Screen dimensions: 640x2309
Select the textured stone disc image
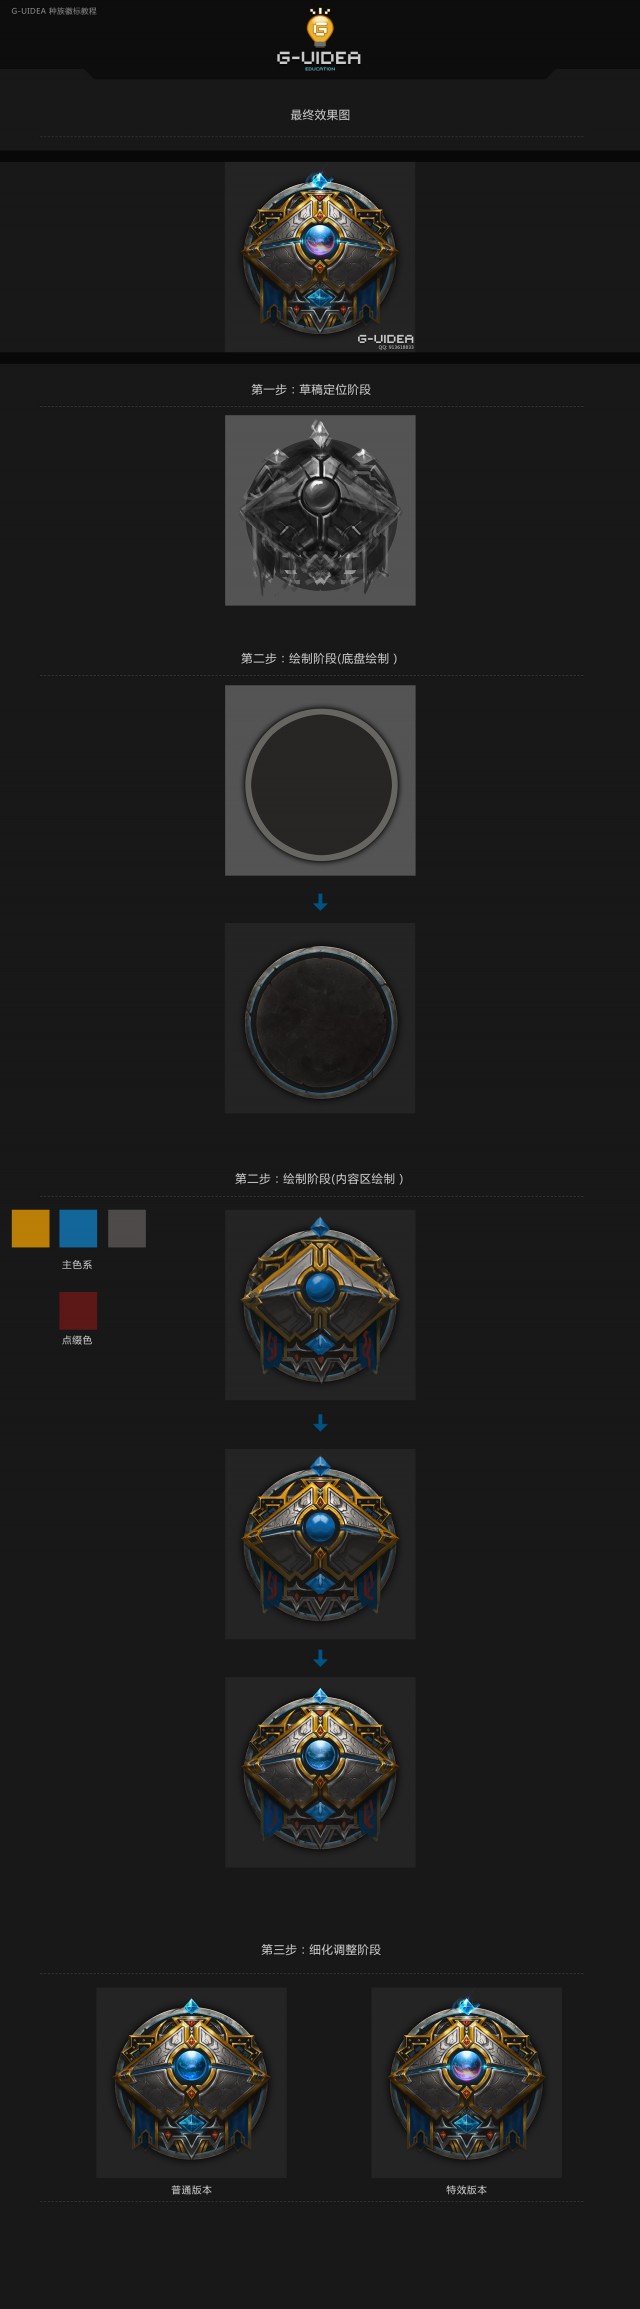click(x=320, y=1018)
